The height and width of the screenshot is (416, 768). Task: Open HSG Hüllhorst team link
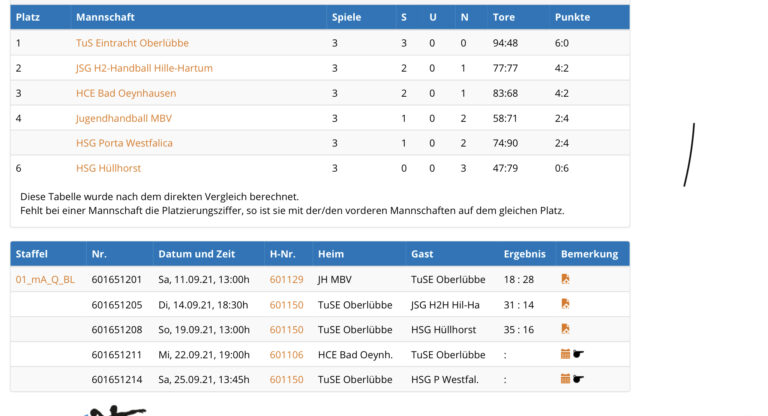(110, 168)
